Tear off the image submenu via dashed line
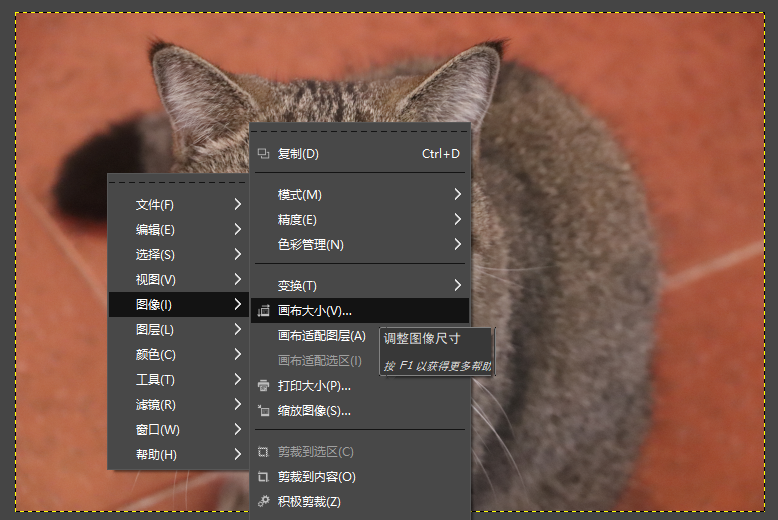This screenshot has width=778, height=520. click(360, 130)
